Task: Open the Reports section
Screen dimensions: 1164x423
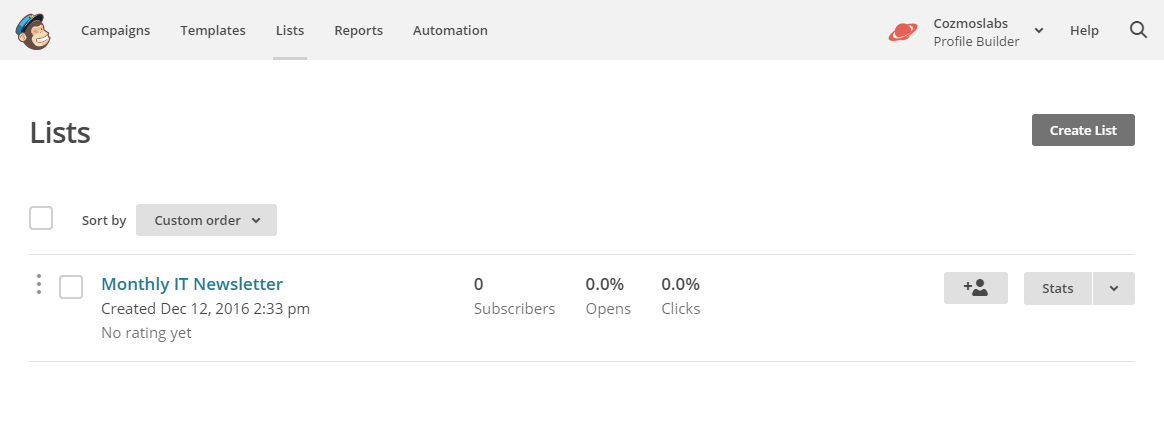Action: click(x=359, y=30)
